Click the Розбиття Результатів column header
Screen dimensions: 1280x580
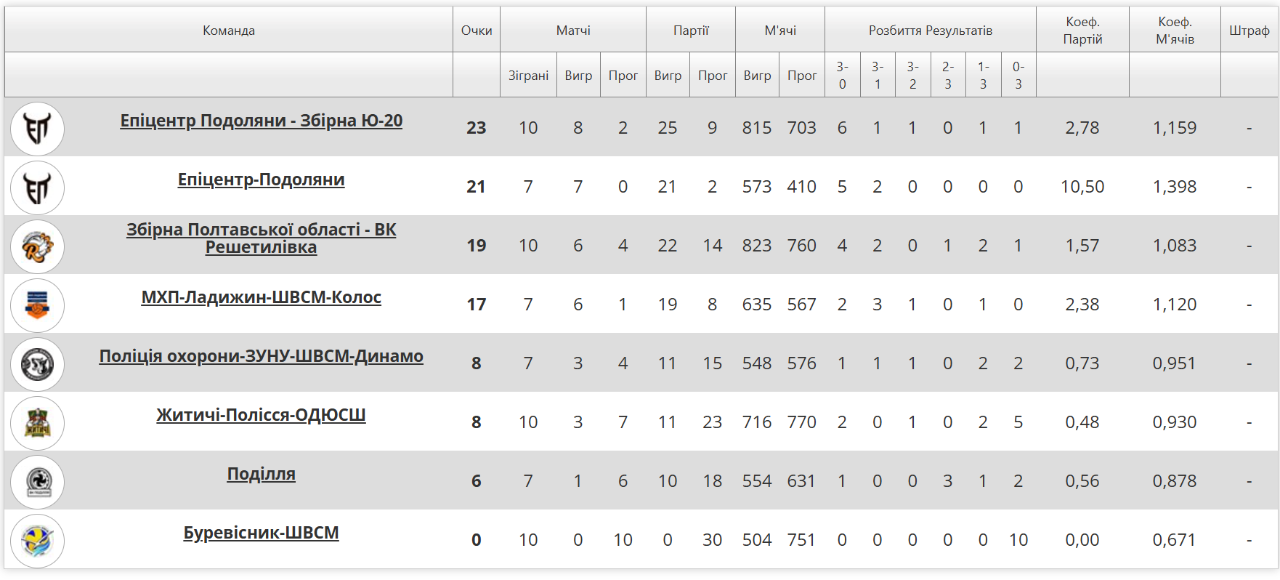[930, 30]
